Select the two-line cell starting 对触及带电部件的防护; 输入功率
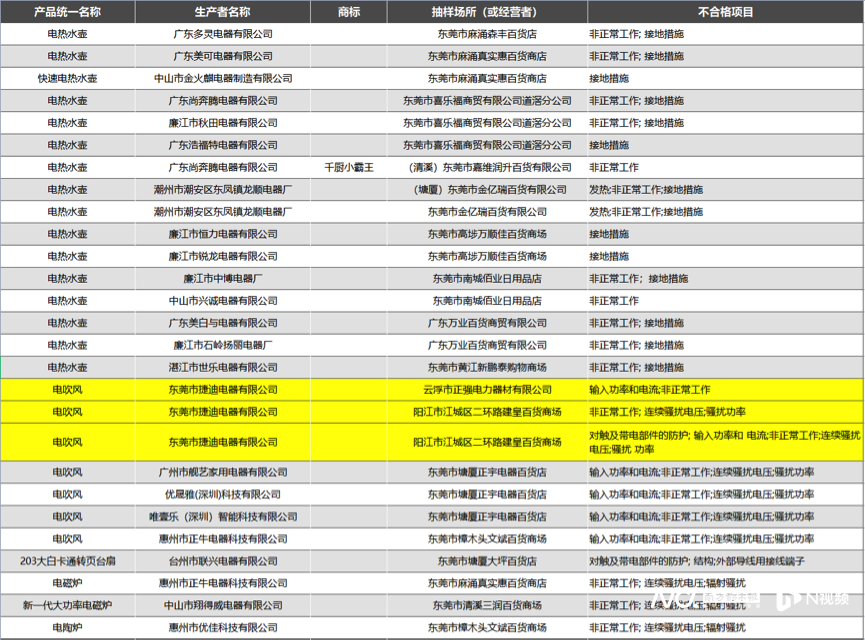This screenshot has width=865, height=640. (x=725, y=442)
